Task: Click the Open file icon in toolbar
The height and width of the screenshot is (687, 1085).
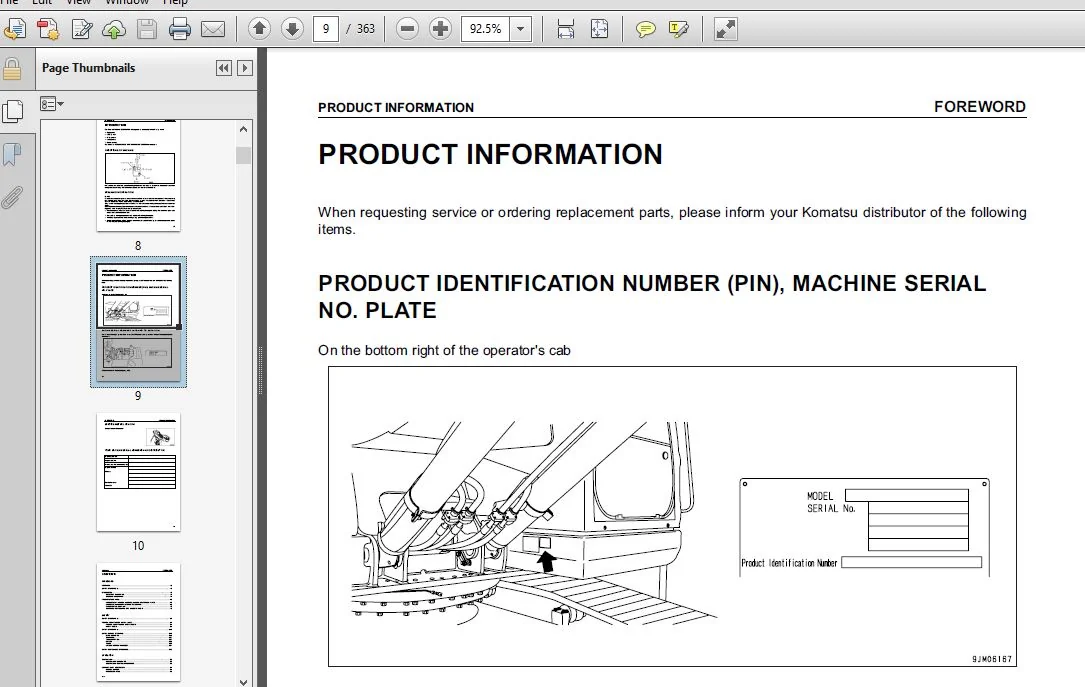Action: tap(15, 29)
